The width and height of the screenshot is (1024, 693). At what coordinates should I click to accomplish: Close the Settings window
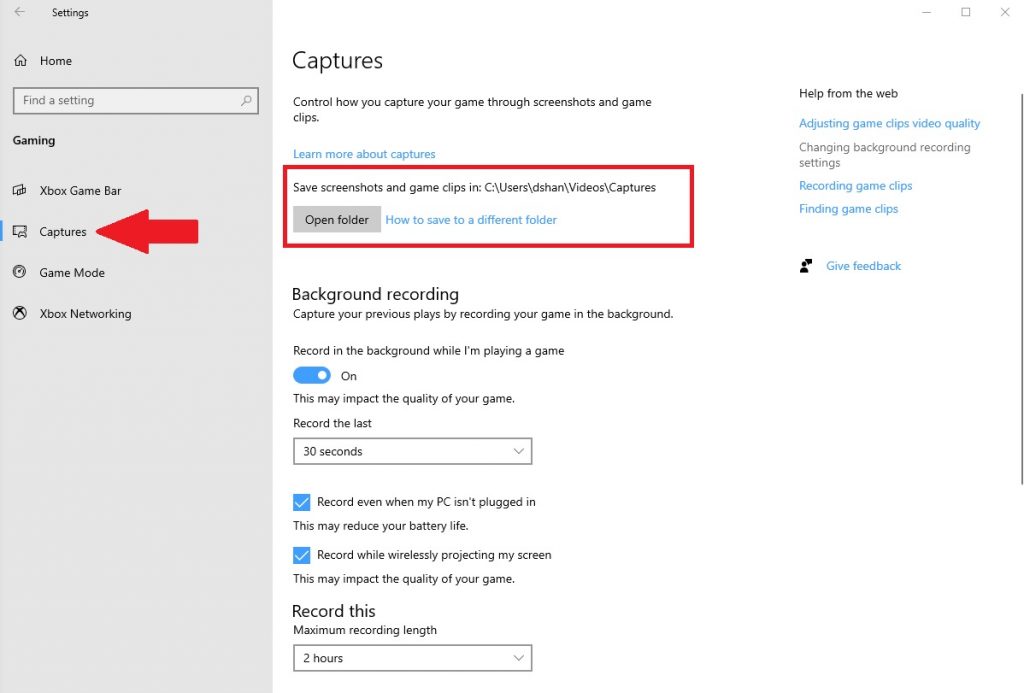[x=1004, y=12]
